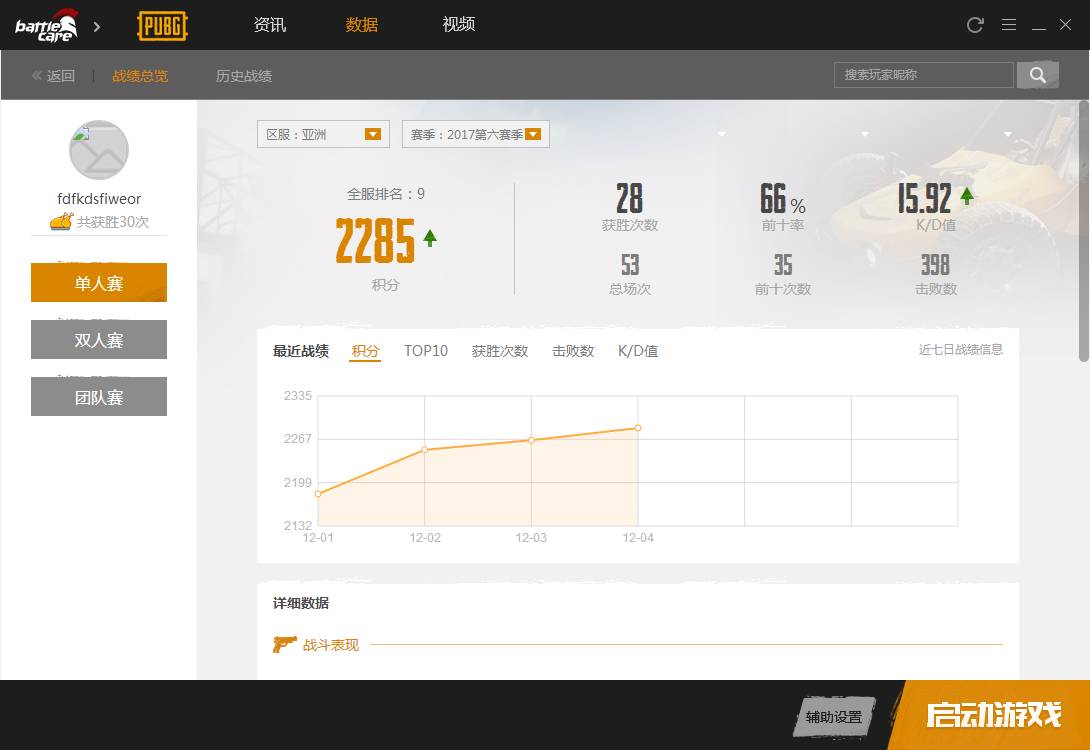Image resolution: width=1090 pixels, height=750 pixels.
Task: Click the PUBG logo in top bar
Action: [x=160, y=25]
